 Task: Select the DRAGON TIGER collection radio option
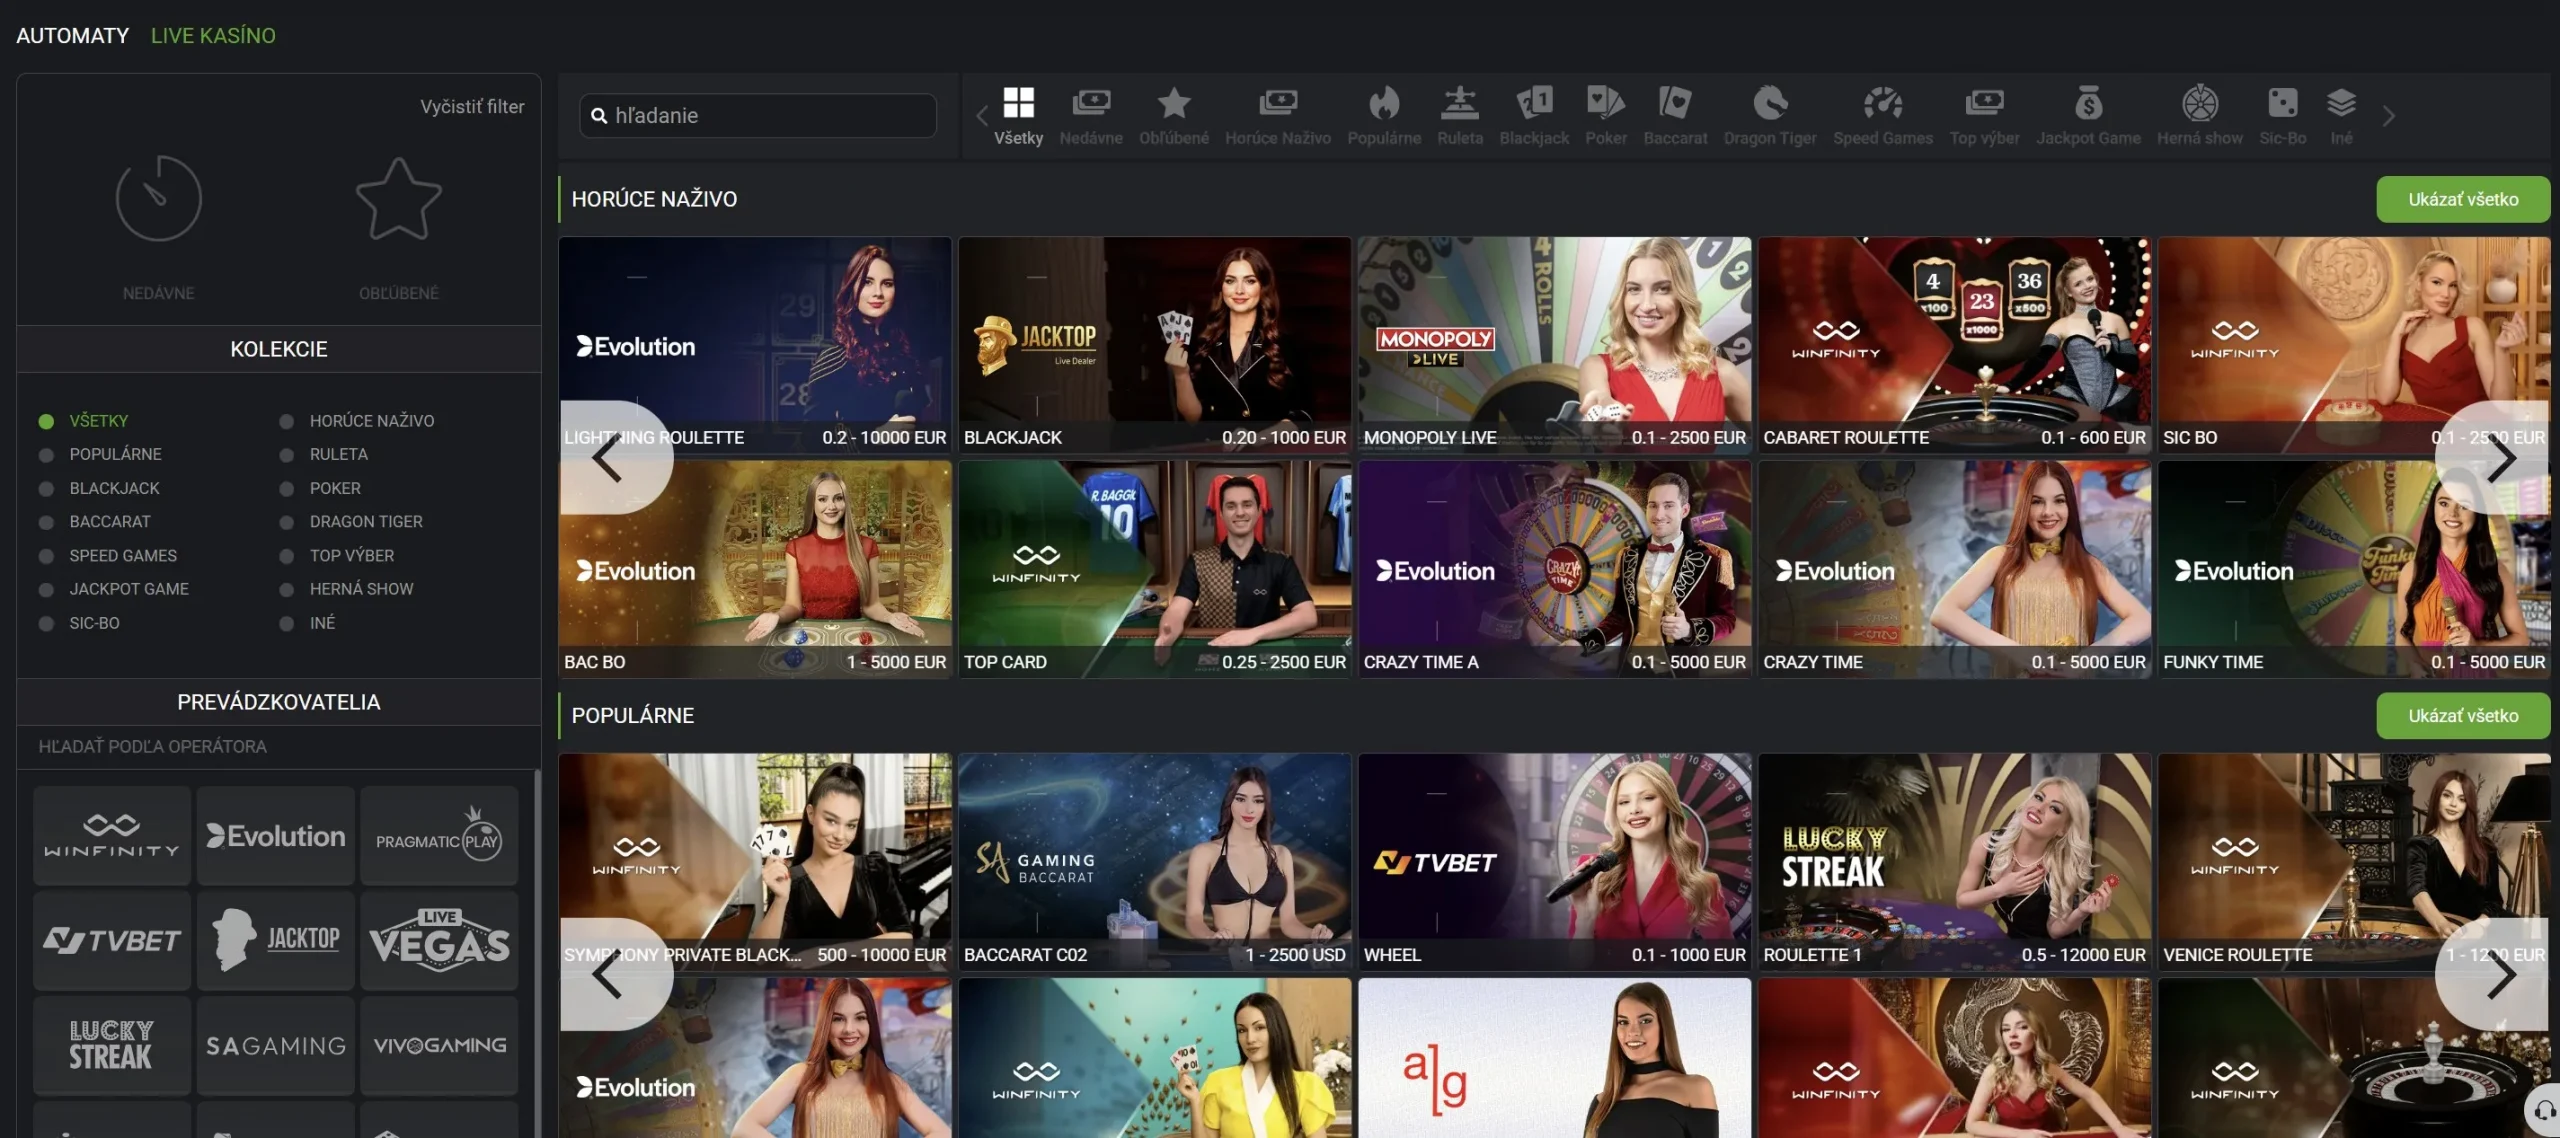pos(286,522)
